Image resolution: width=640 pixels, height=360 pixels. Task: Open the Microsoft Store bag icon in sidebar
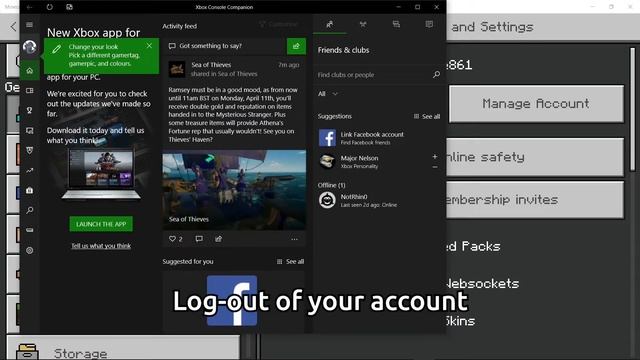[x=29, y=190]
